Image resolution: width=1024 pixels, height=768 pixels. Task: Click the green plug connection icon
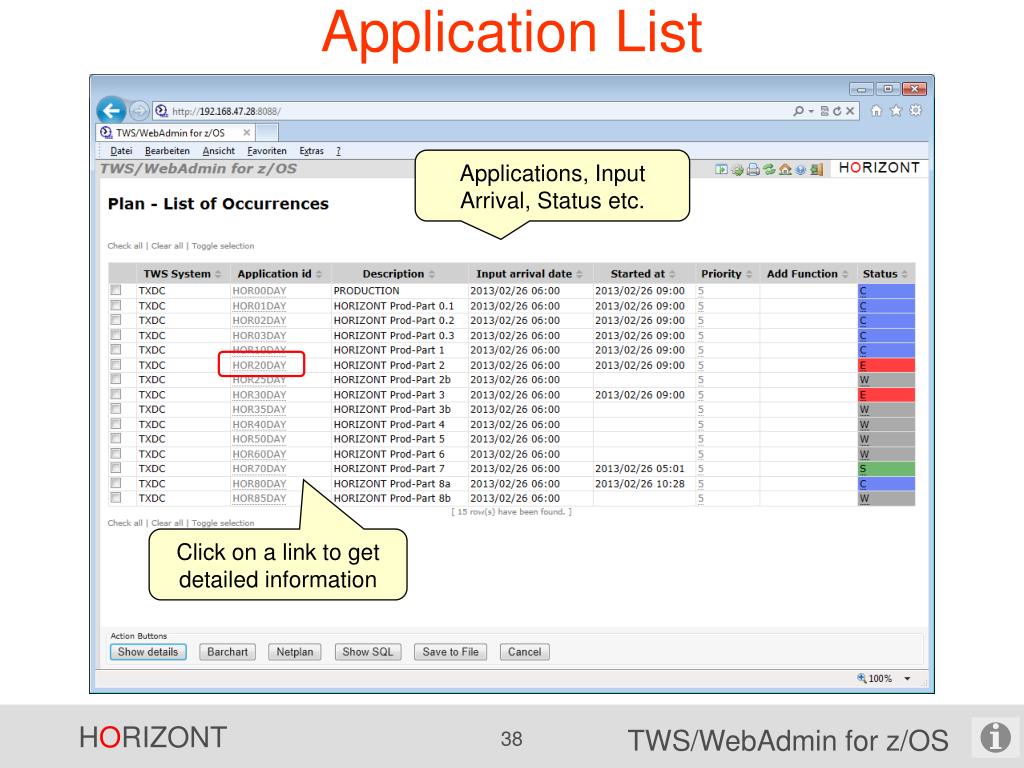click(737, 170)
